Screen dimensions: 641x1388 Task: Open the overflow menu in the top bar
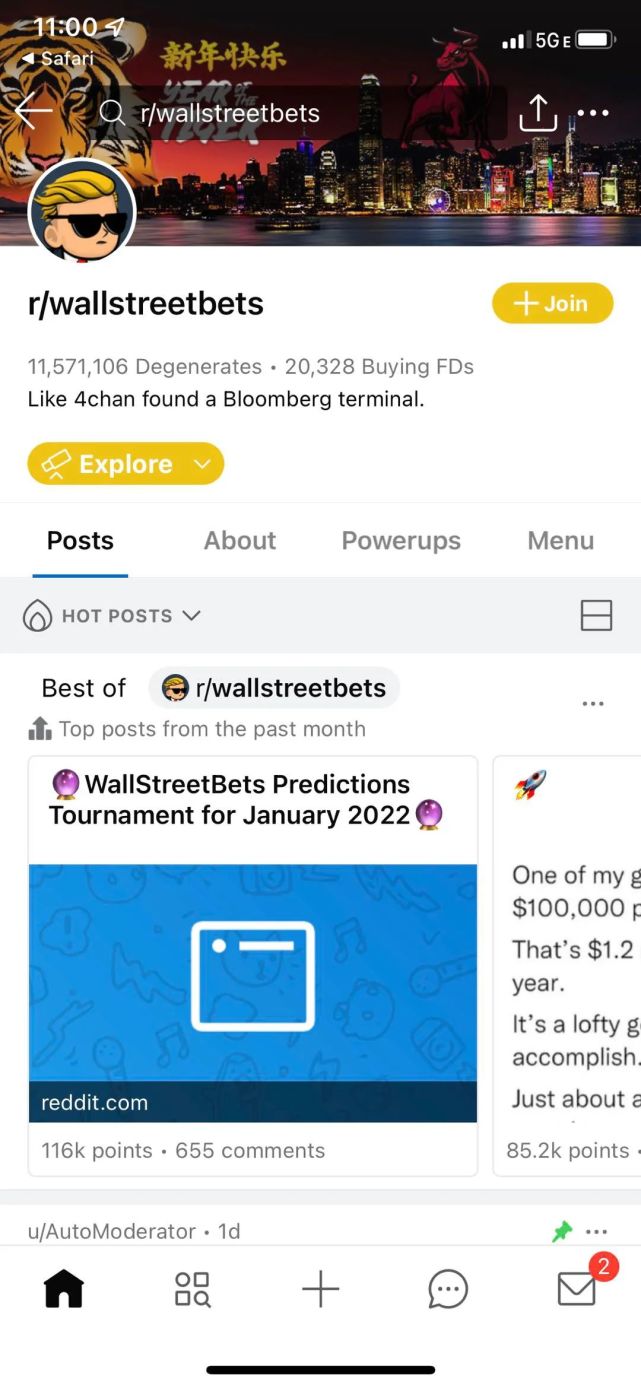593,113
